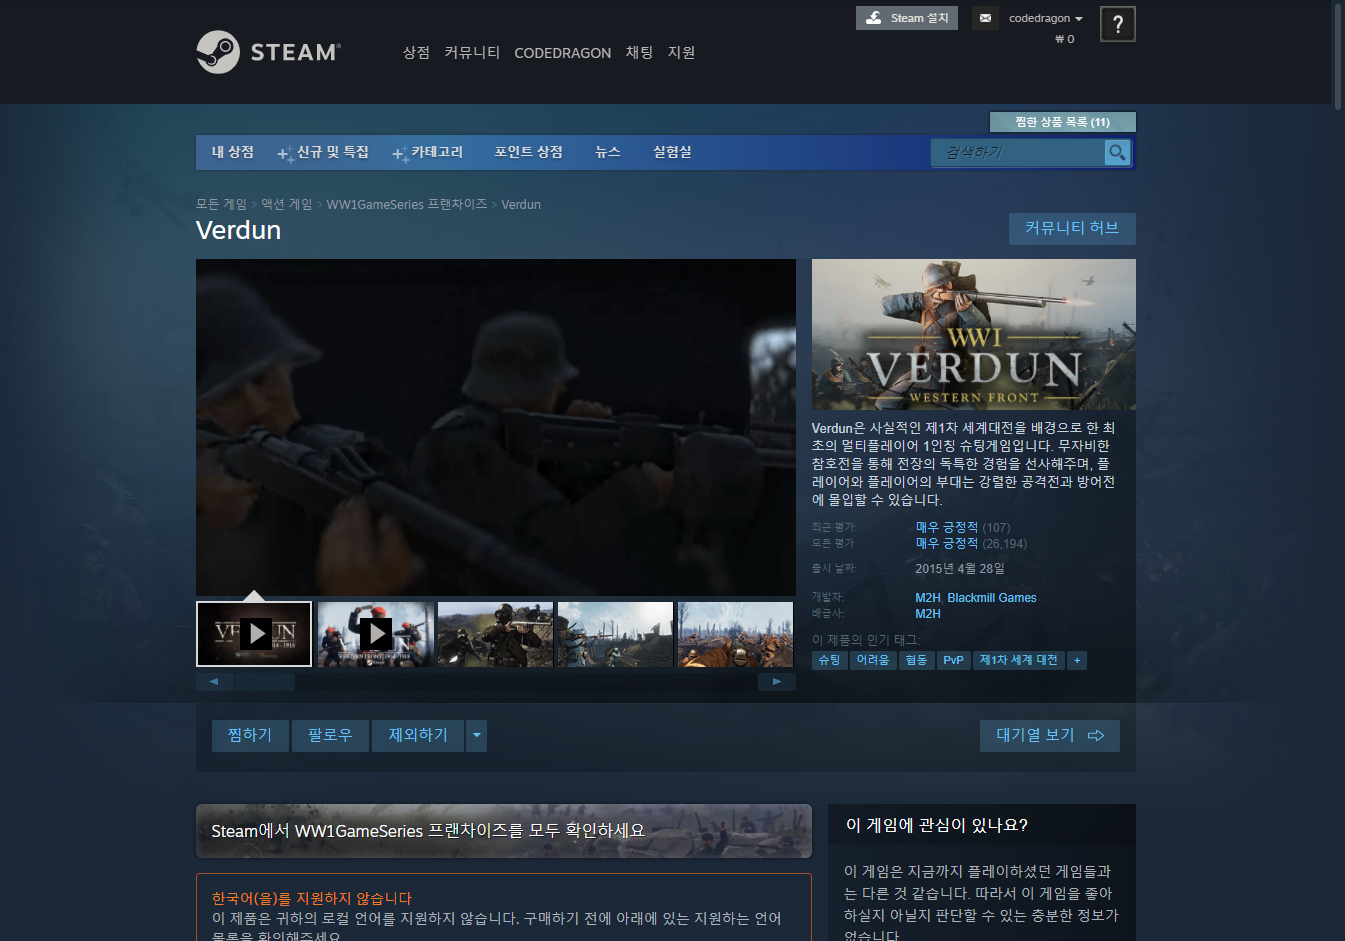The image size is (1345, 941).
Task: Click the 대기열 보기 queue button
Action: (x=1049, y=735)
